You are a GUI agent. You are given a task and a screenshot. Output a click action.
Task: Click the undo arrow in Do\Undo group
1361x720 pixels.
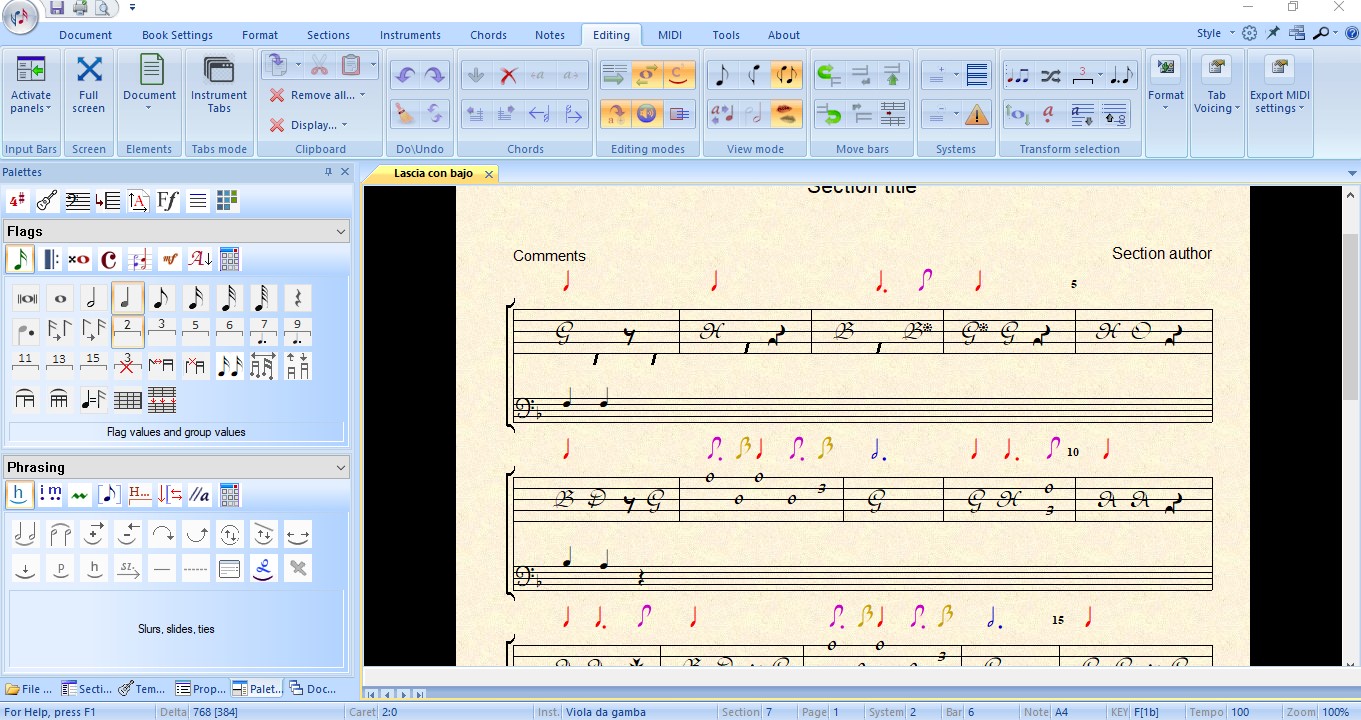pyautogui.click(x=405, y=75)
